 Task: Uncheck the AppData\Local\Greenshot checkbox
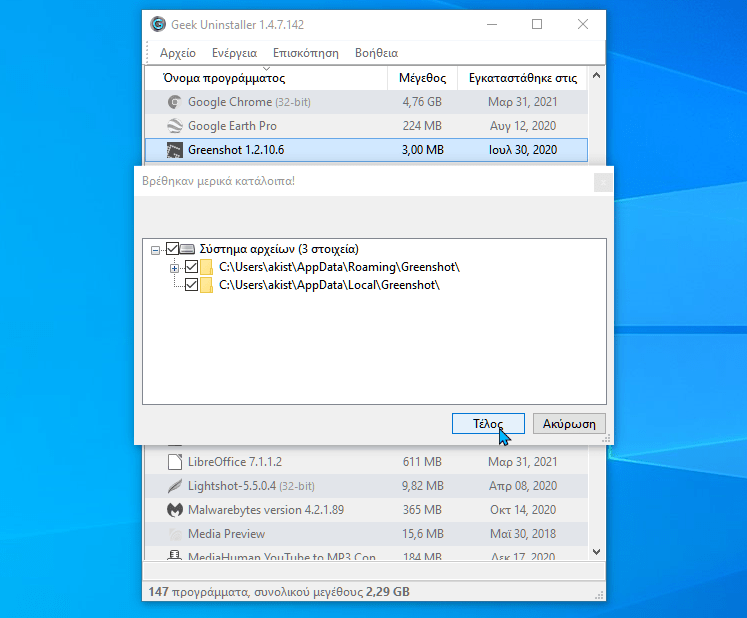coord(192,284)
